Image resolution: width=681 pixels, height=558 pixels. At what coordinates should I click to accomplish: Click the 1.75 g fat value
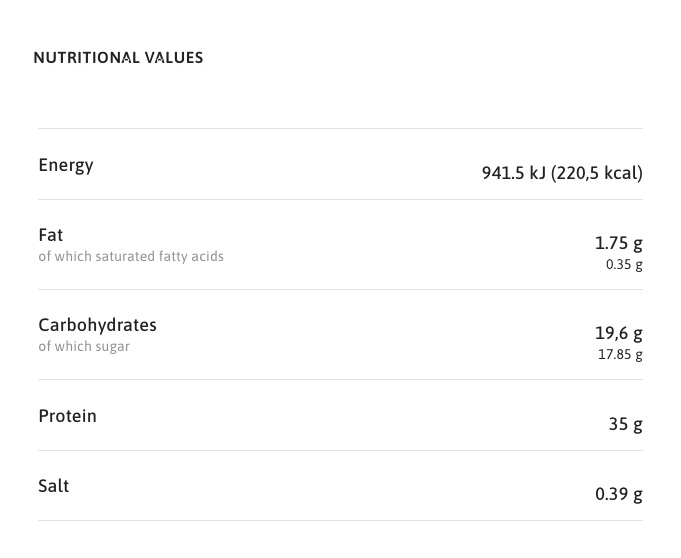[618, 243]
